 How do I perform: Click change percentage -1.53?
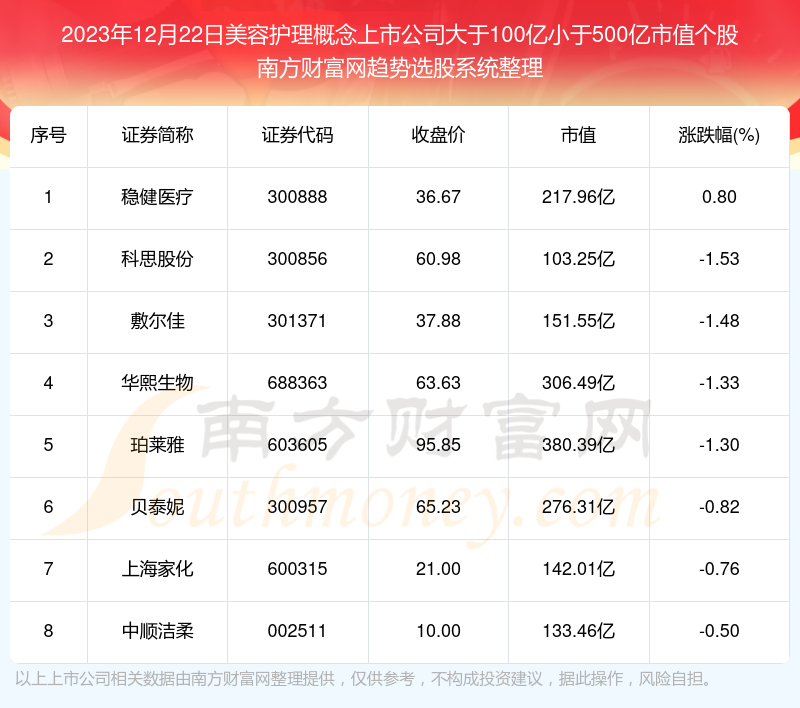pyautogui.click(x=719, y=259)
